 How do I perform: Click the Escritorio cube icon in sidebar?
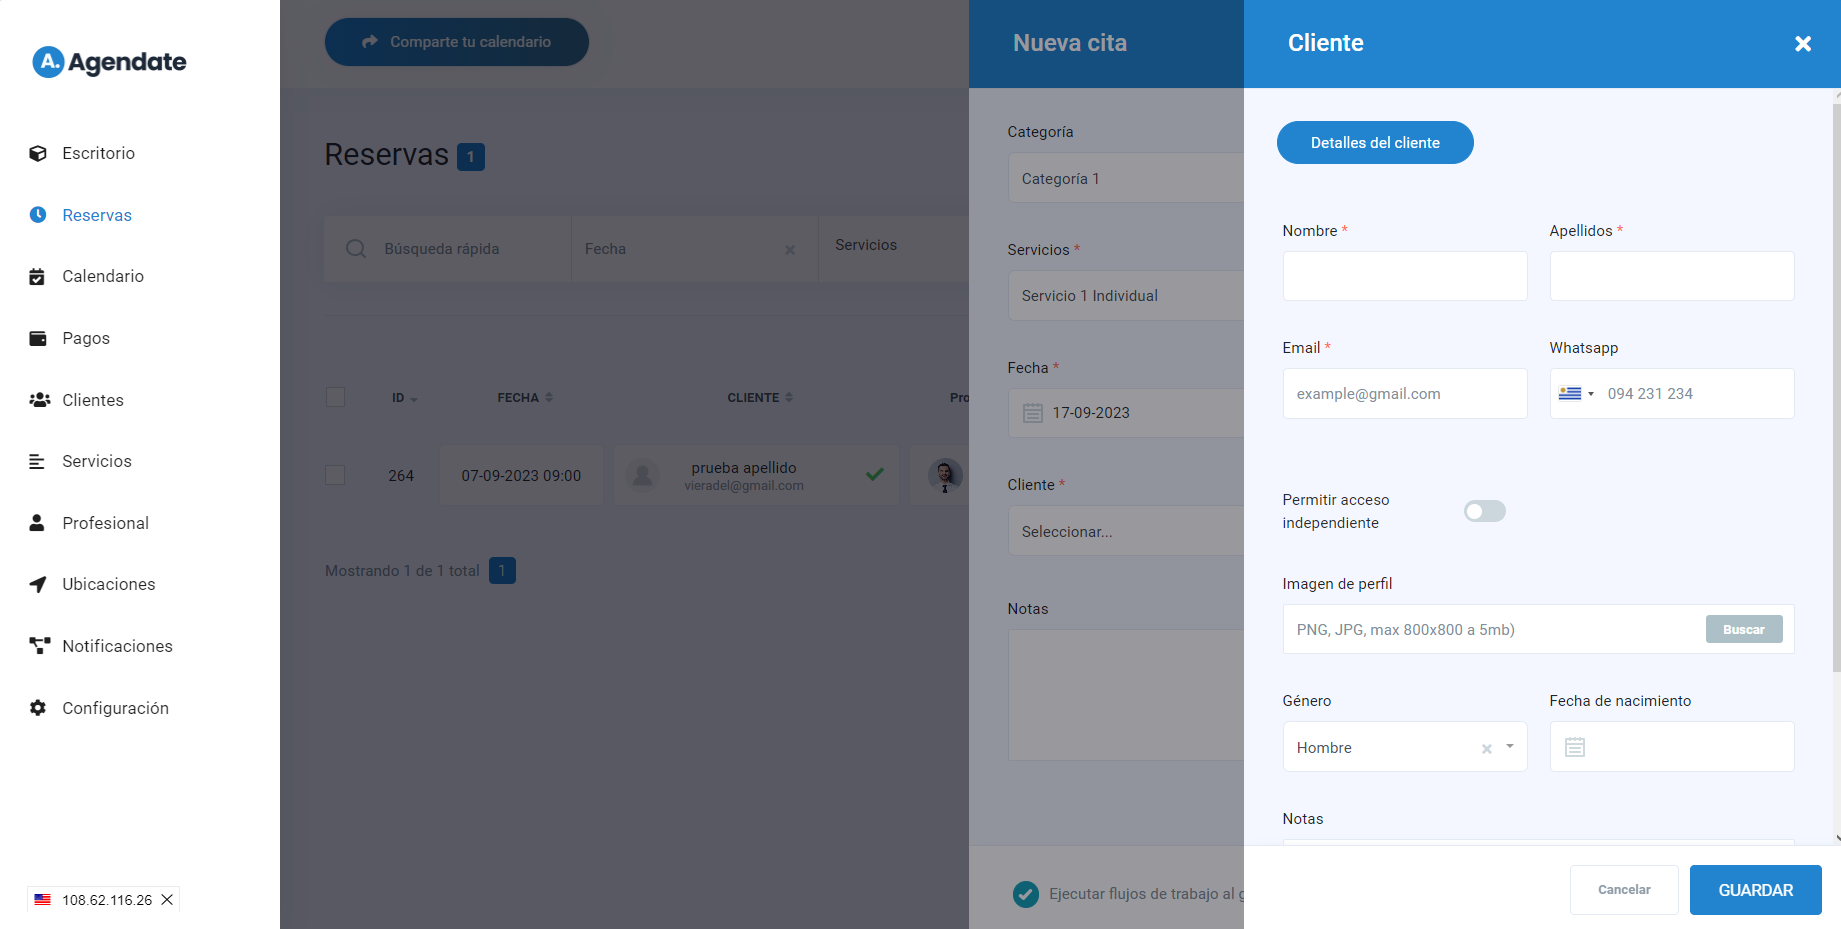pyautogui.click(x=38, y=153)
